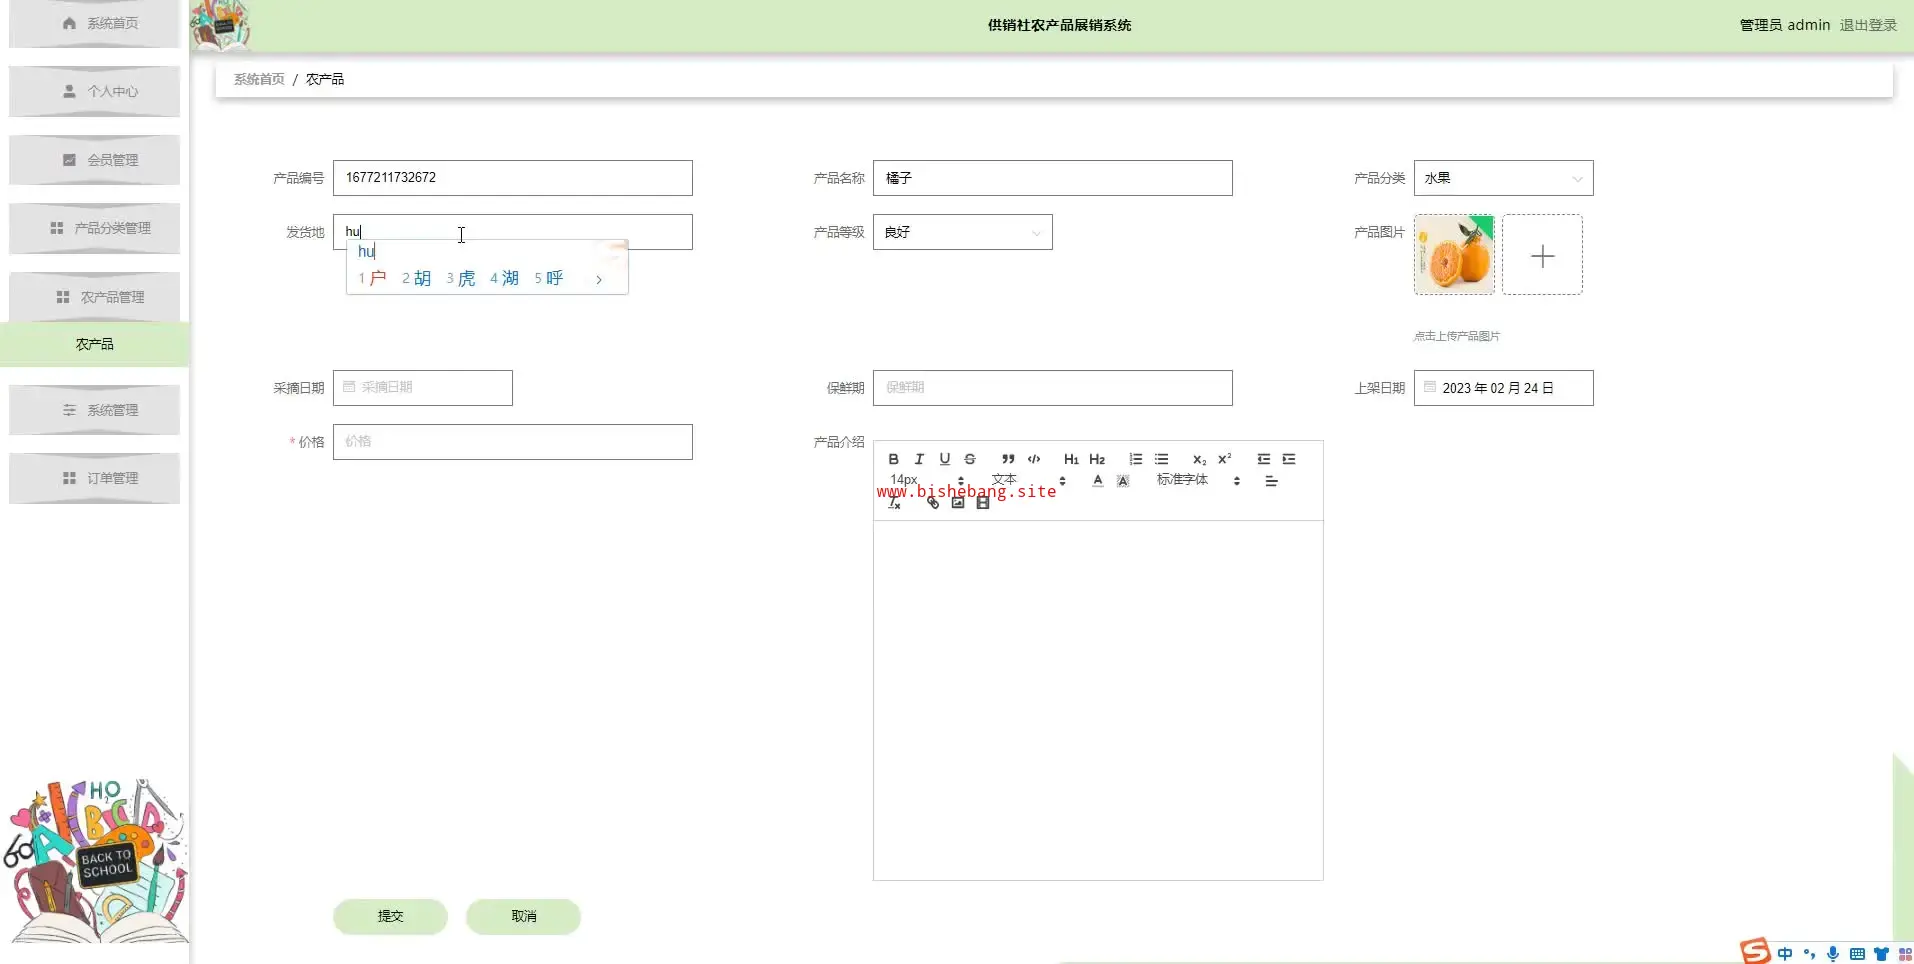
Task: Choose IME candidate 2 胡
Action: point(416,278)
